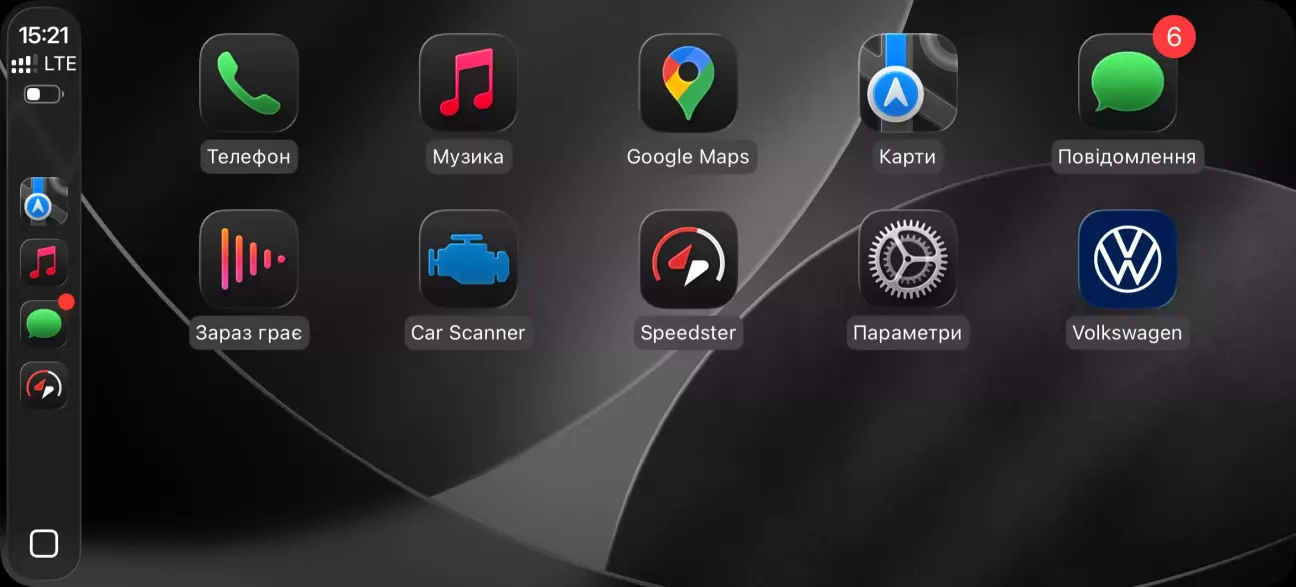The width and height of the screenshot is (1296, 587).
Task: Tap the Карти label text
Action: tap(908, 157)
